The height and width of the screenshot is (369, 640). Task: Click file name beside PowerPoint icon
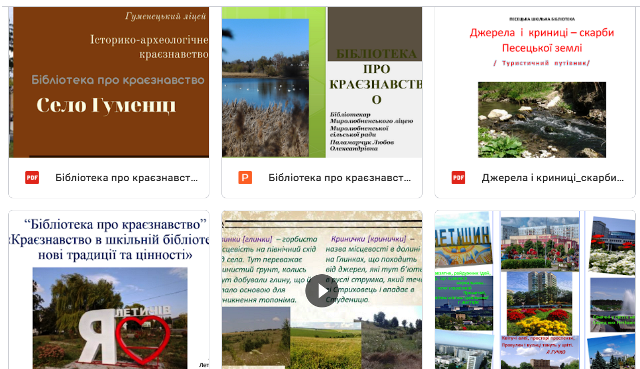[340, 178]
